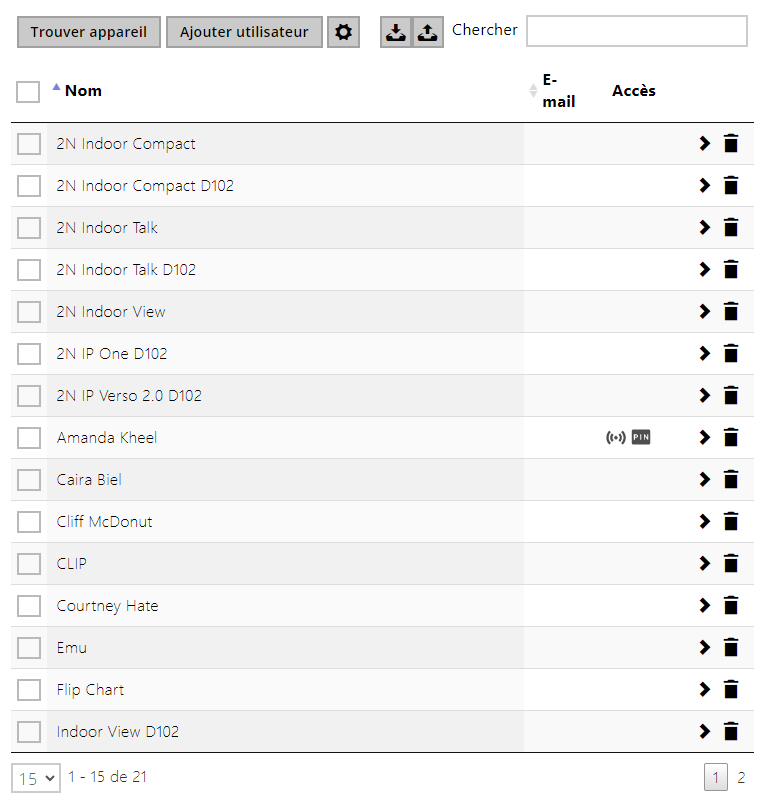
Task: Expand details arrow for Cliff McDonut
Action: tap(704, 521)
